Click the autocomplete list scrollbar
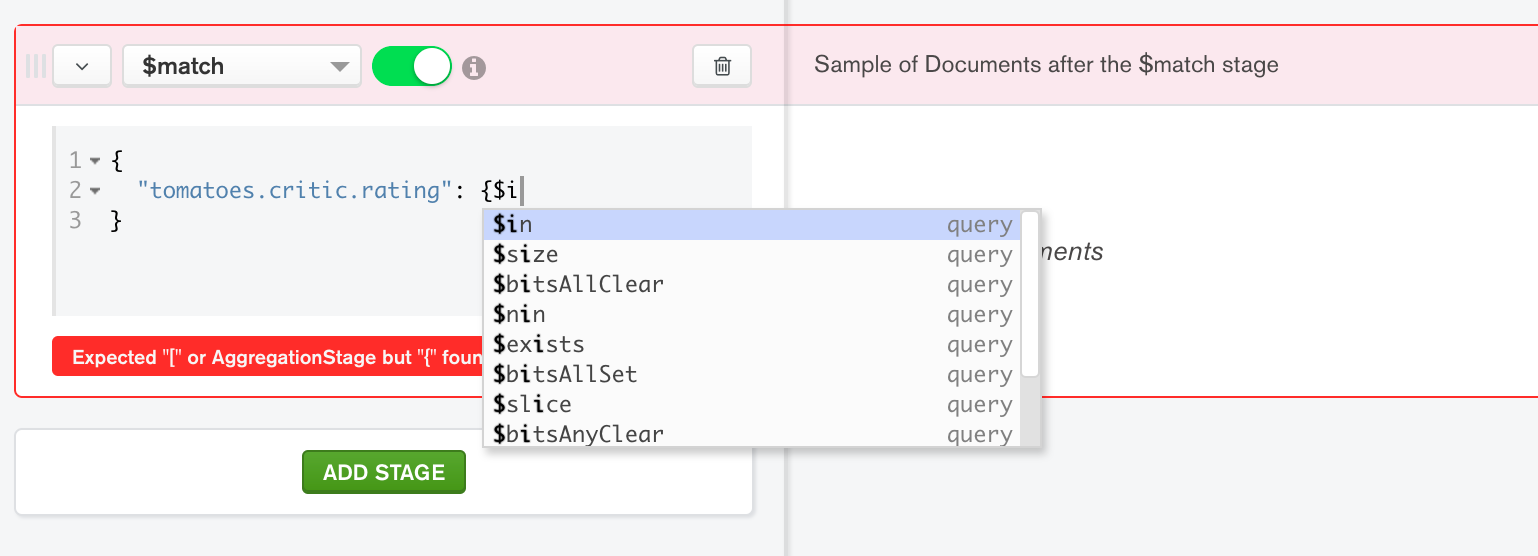This screenshot has width=1538, height=556. (x=1030, y=294)
